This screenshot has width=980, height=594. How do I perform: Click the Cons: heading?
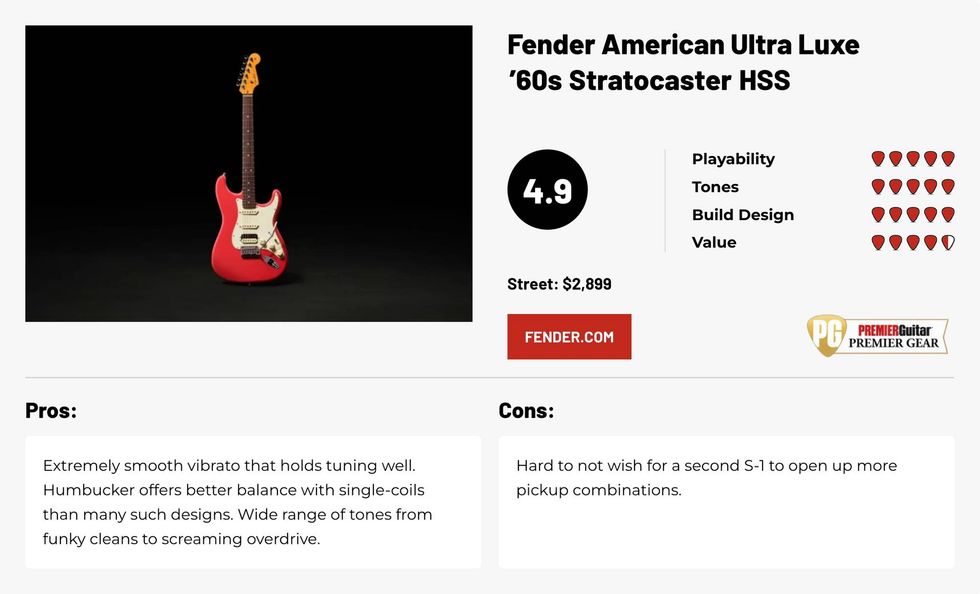(x=526, y=410)
